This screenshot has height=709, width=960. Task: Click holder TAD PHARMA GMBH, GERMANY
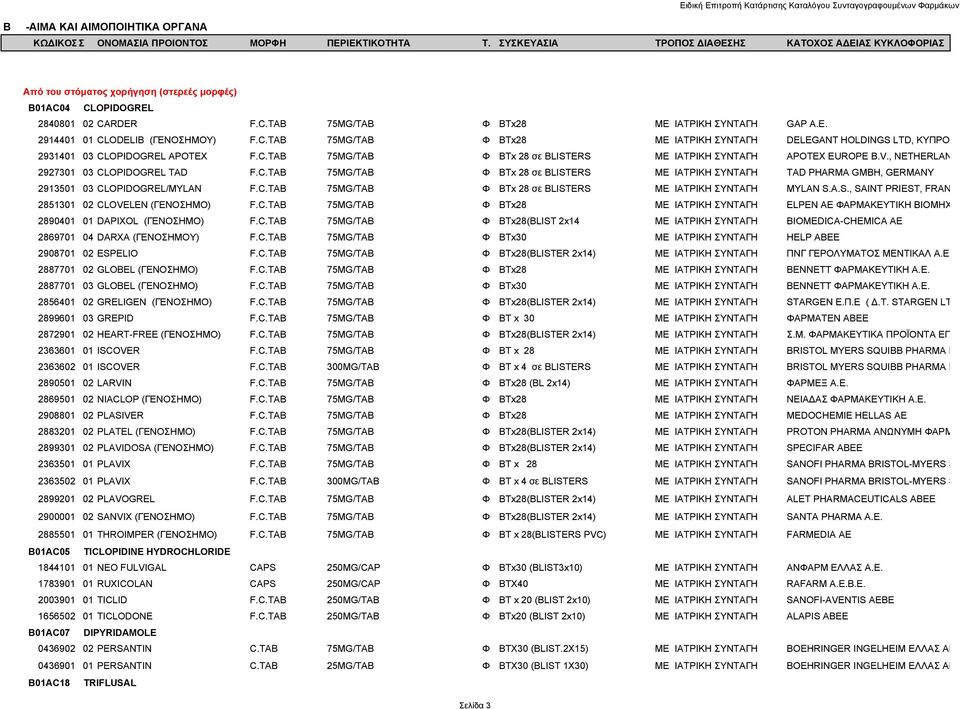click(860, 172)
